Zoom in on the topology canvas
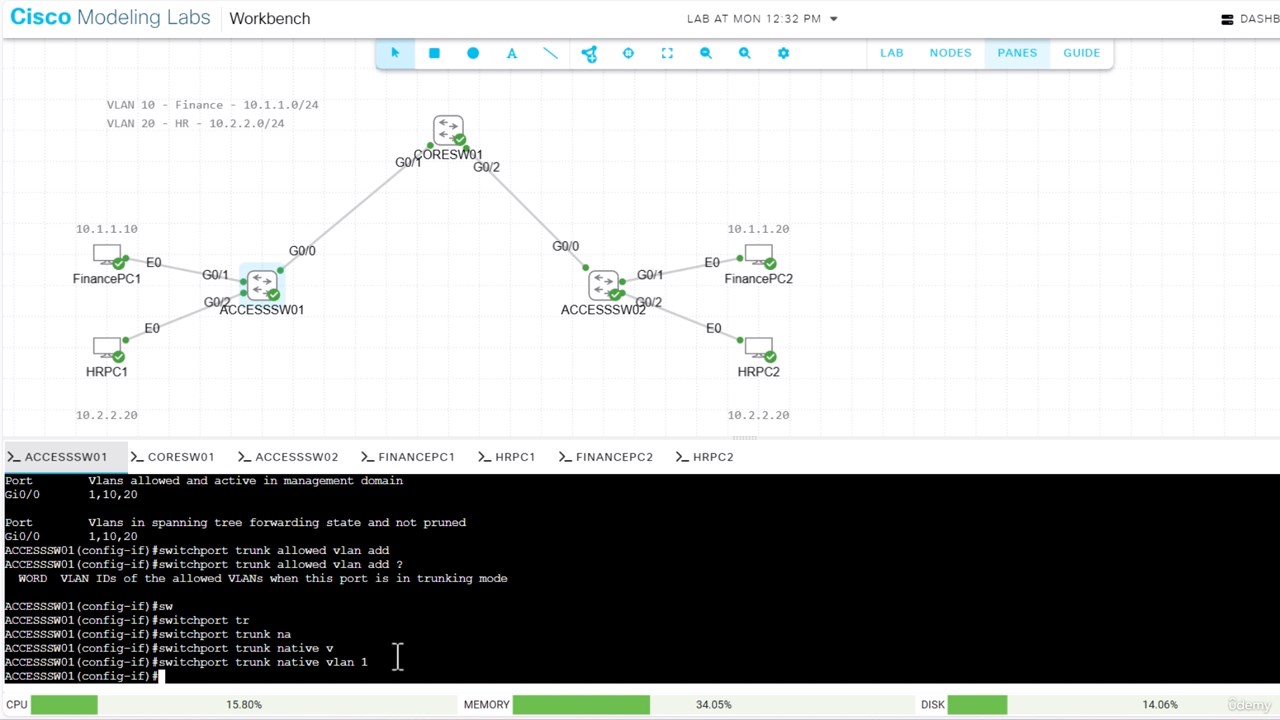Image resolution: width=1280 pixels, height=720 pixels. [745, 53]
